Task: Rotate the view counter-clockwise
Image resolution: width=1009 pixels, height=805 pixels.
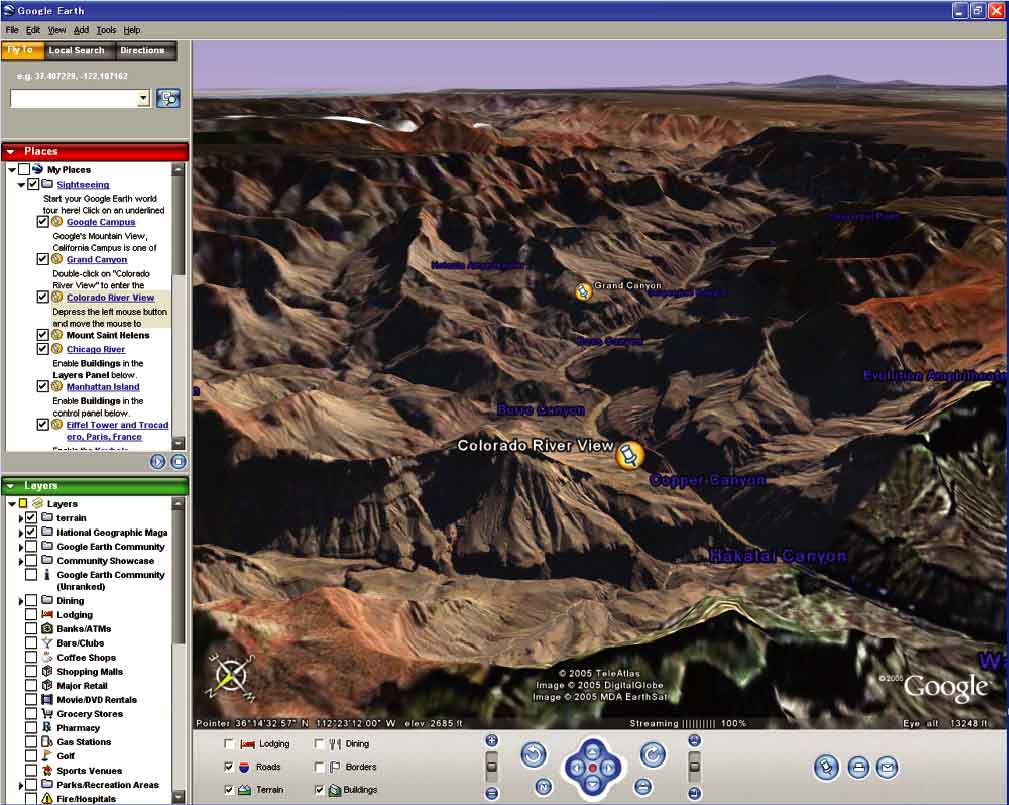Action: pyautogui.click(x=533, y=754)
